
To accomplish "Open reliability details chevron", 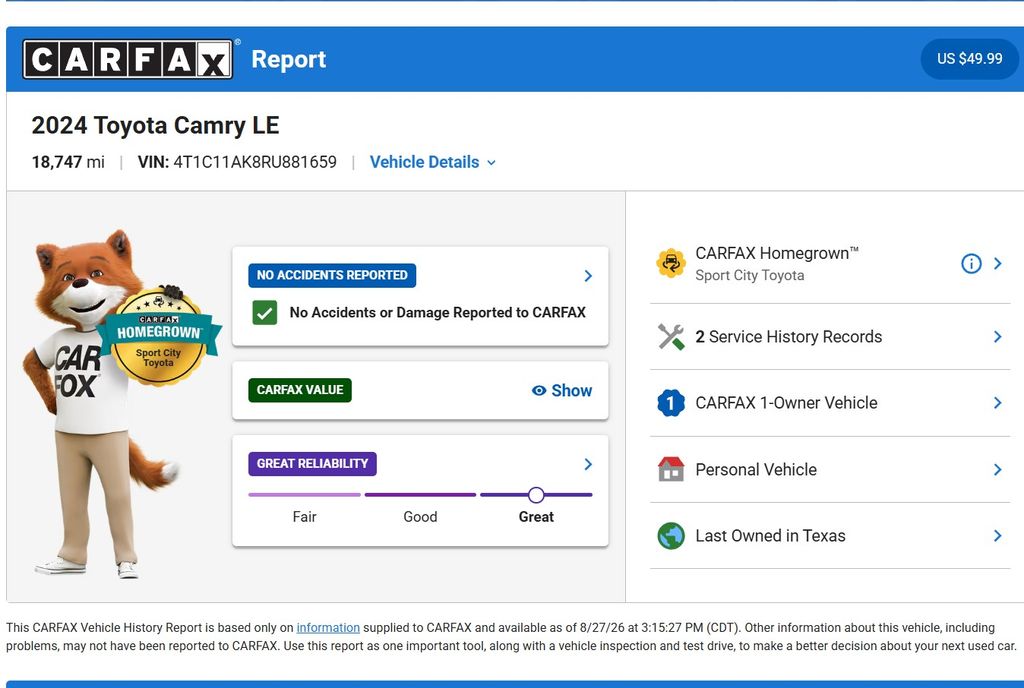I will click(588, 464).
